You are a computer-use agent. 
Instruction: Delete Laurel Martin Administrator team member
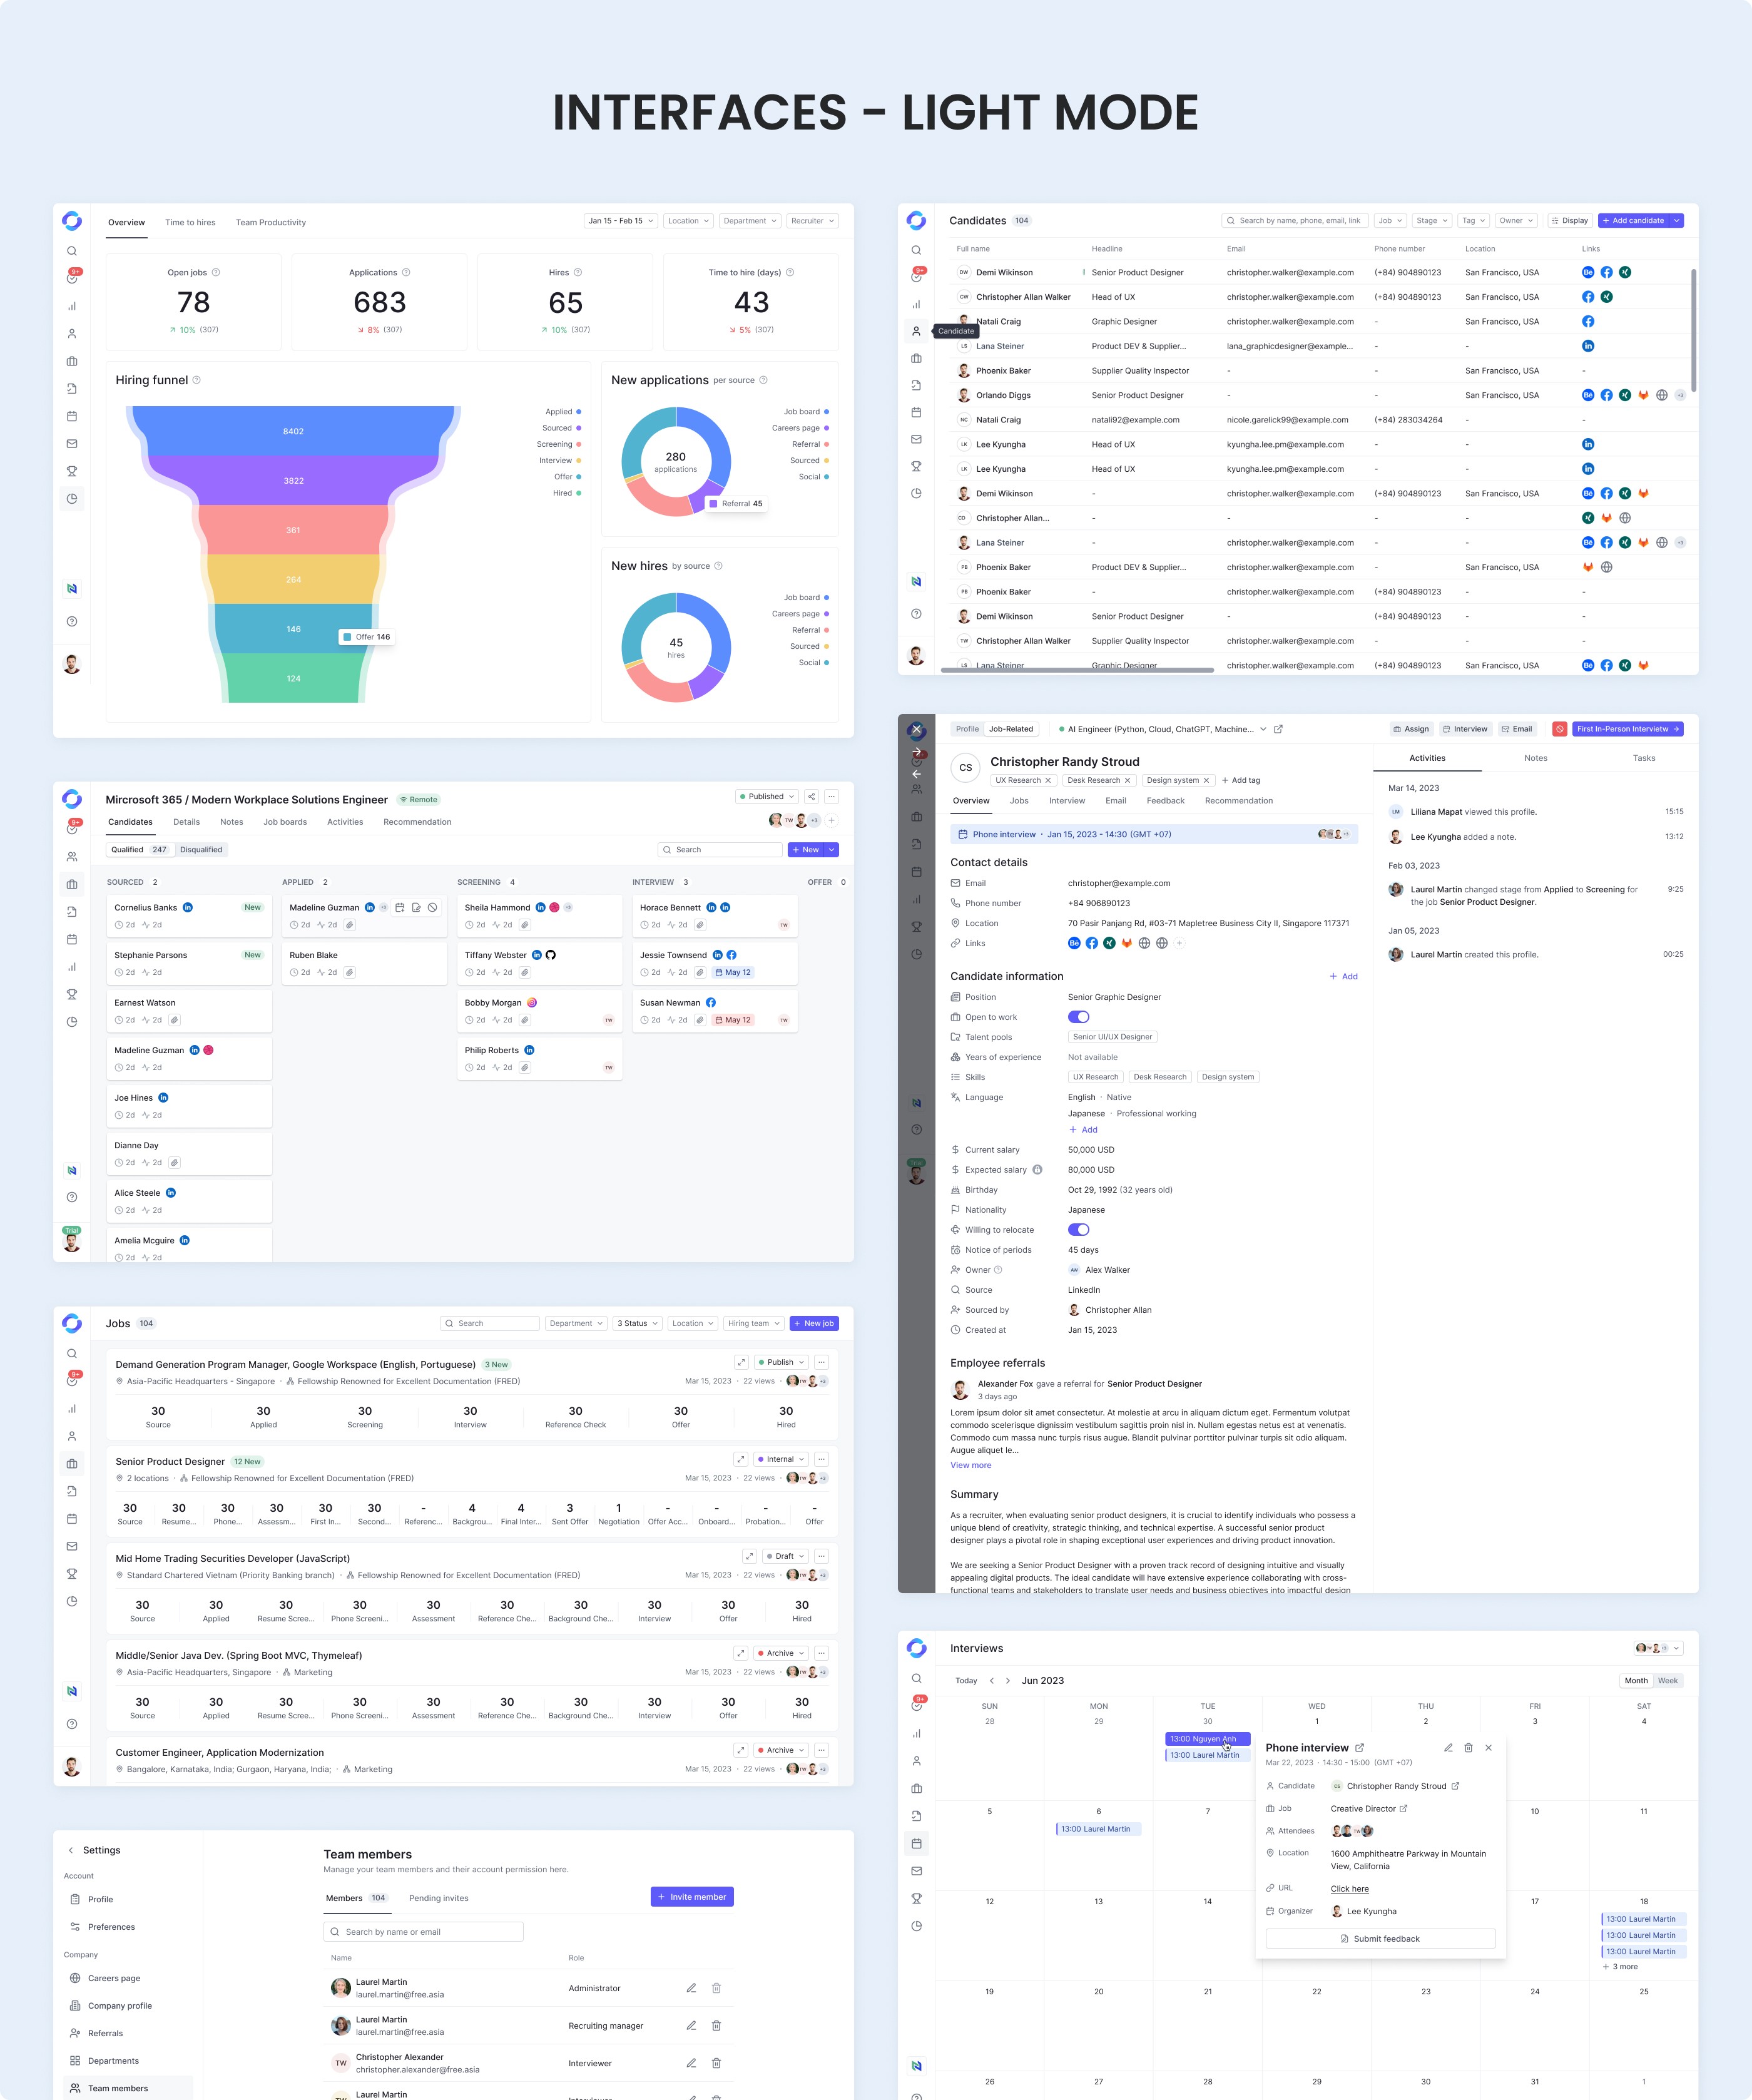coord(716,1988)
